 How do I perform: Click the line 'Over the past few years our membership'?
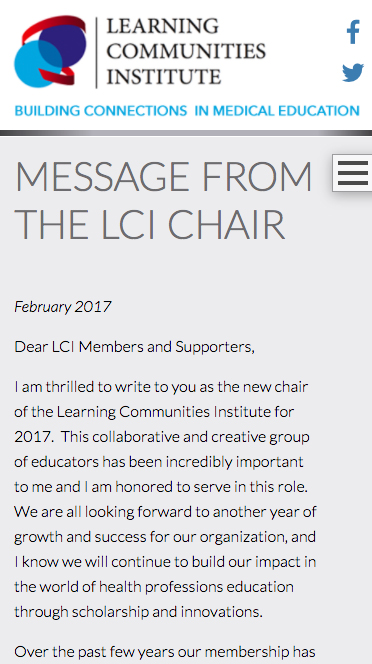point(165,651)
